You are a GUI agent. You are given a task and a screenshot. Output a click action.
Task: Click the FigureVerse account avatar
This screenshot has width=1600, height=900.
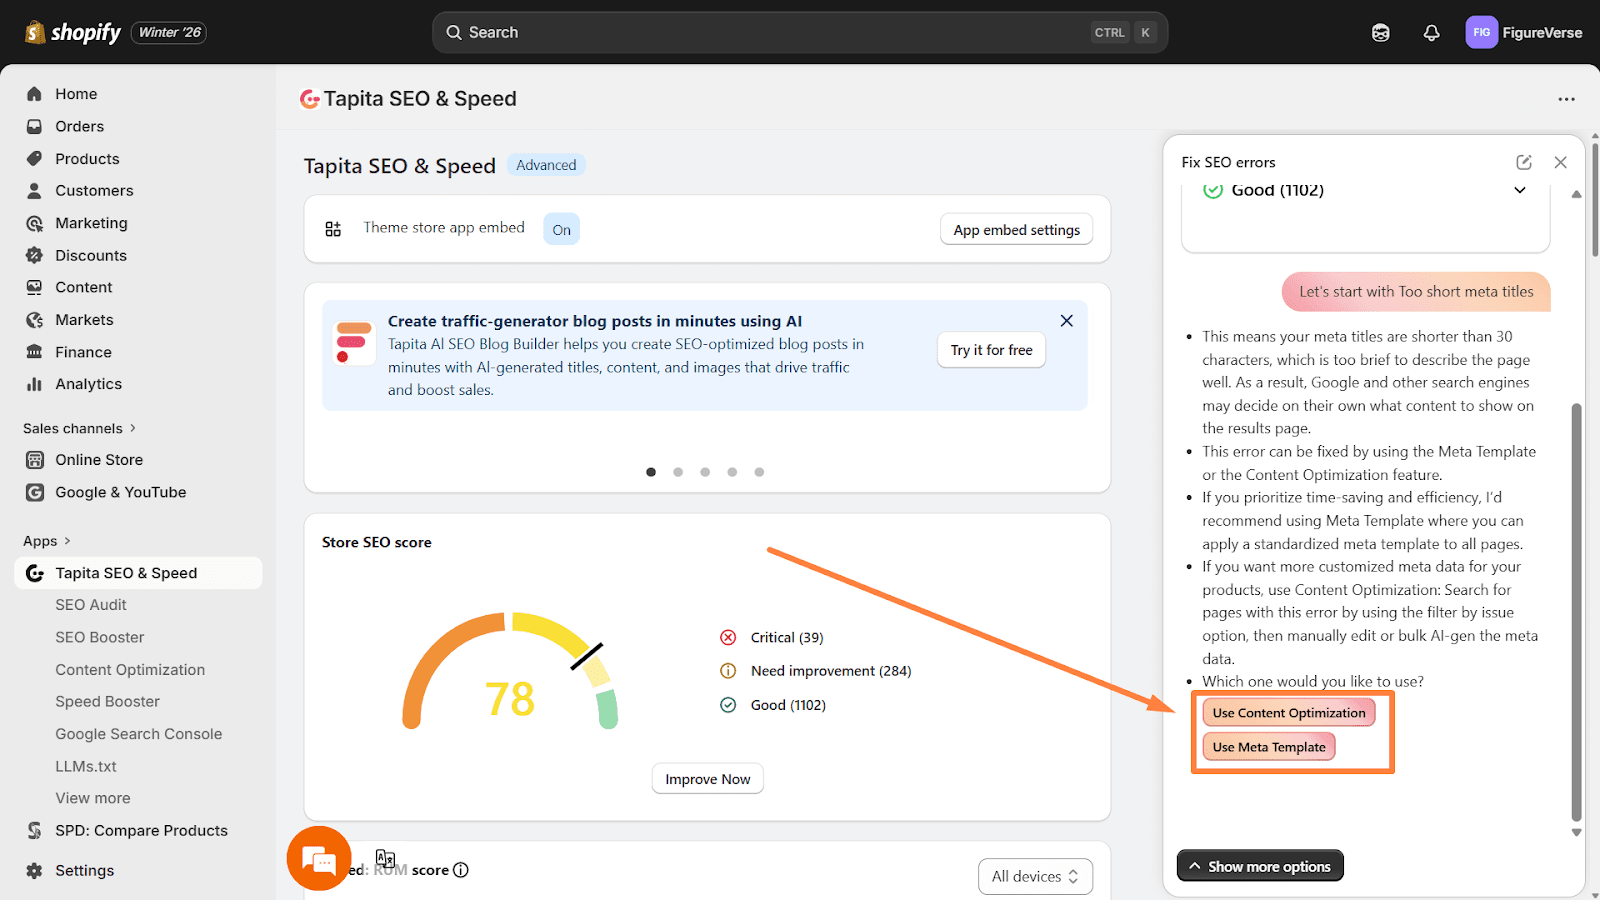[1481, 32]
